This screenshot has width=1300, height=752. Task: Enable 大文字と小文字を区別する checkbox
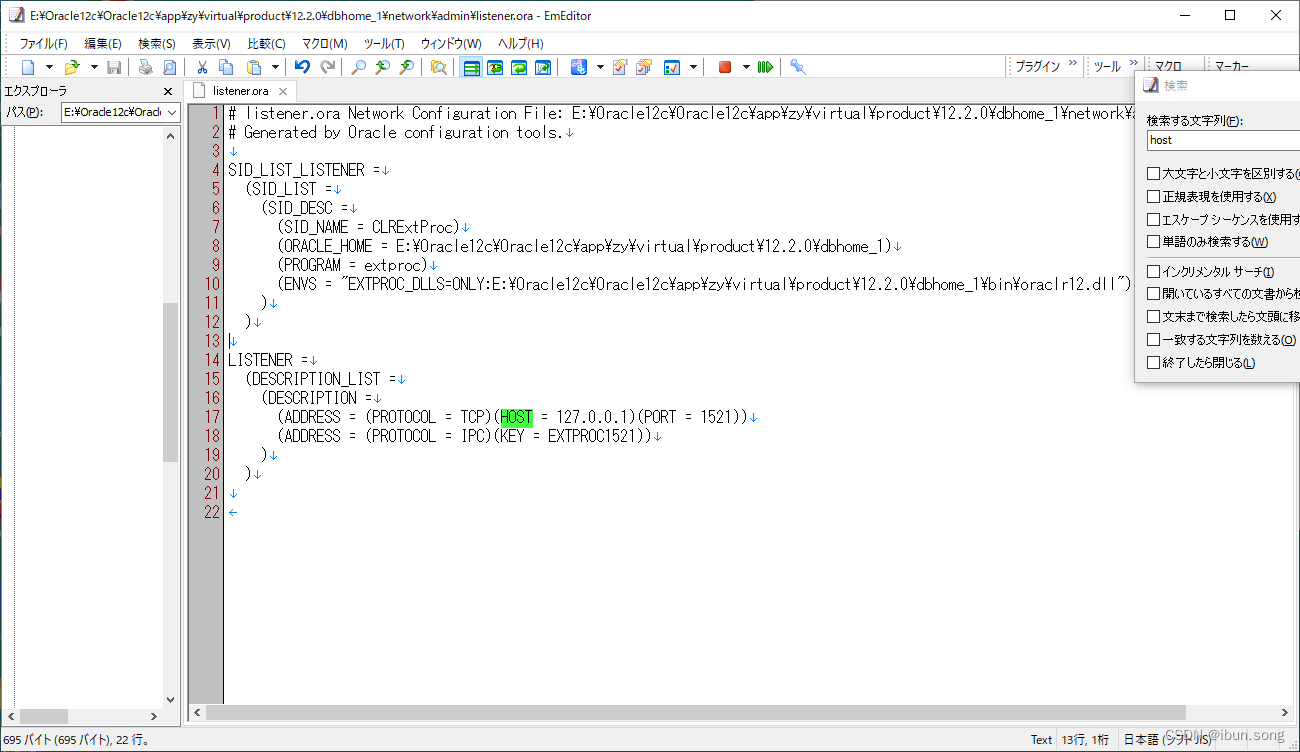tap(1153, 174)
